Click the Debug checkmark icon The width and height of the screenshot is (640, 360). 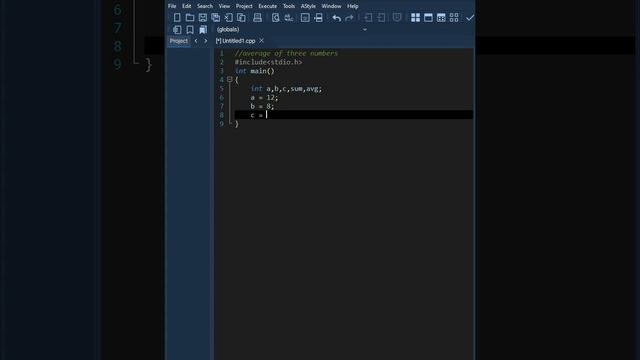point(470,18)
